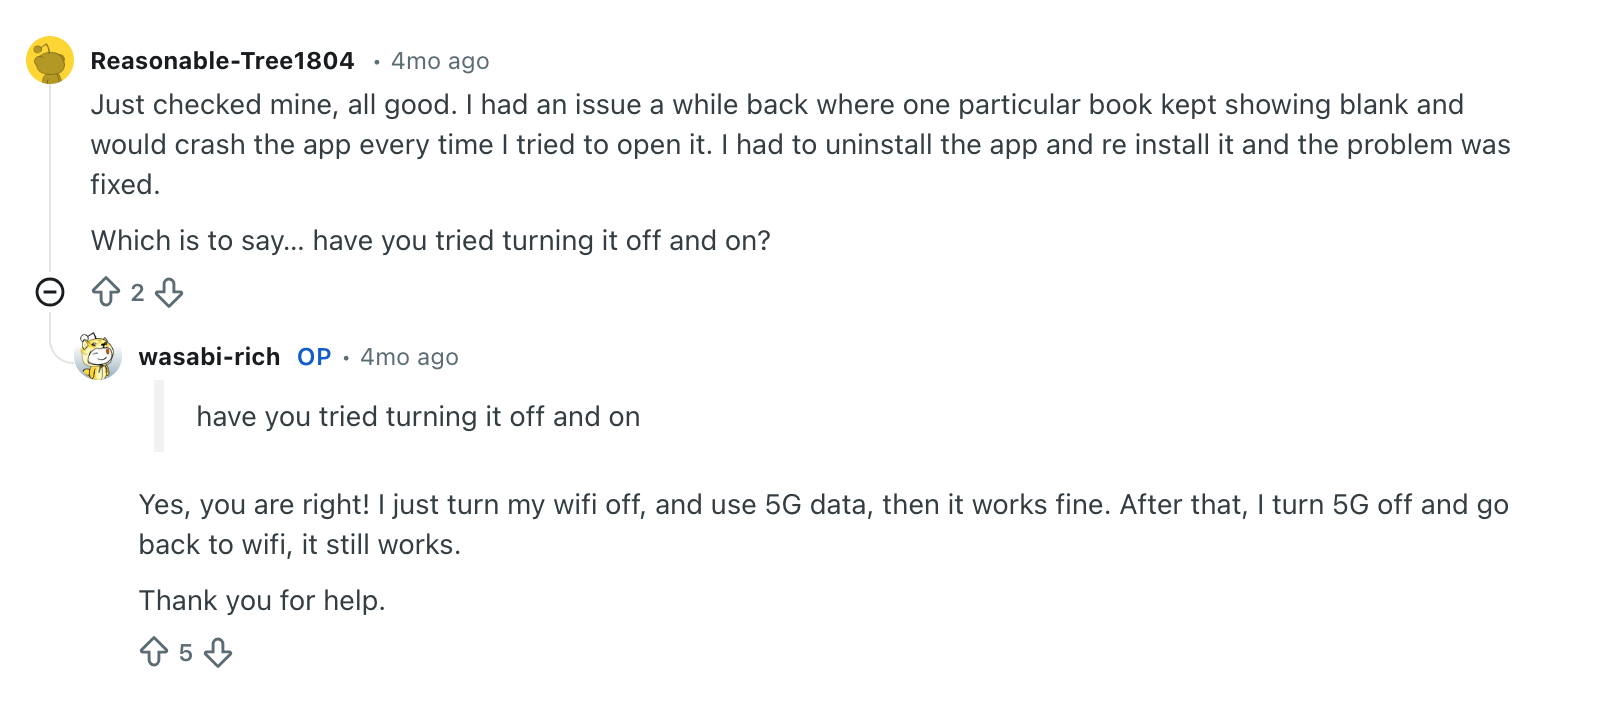Toggle the upvote on the top comment
This screenshot has width=1606, height=704.
[x=108, y=292]
